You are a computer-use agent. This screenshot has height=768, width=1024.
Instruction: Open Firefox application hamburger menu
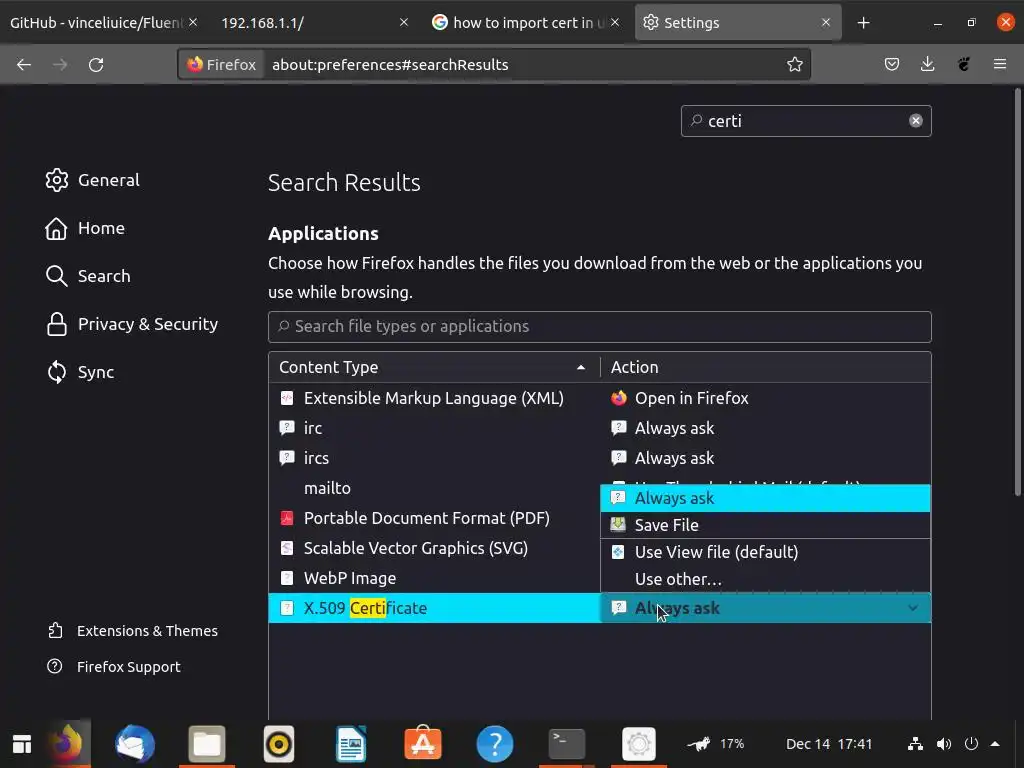click(x=1000, y=64)
